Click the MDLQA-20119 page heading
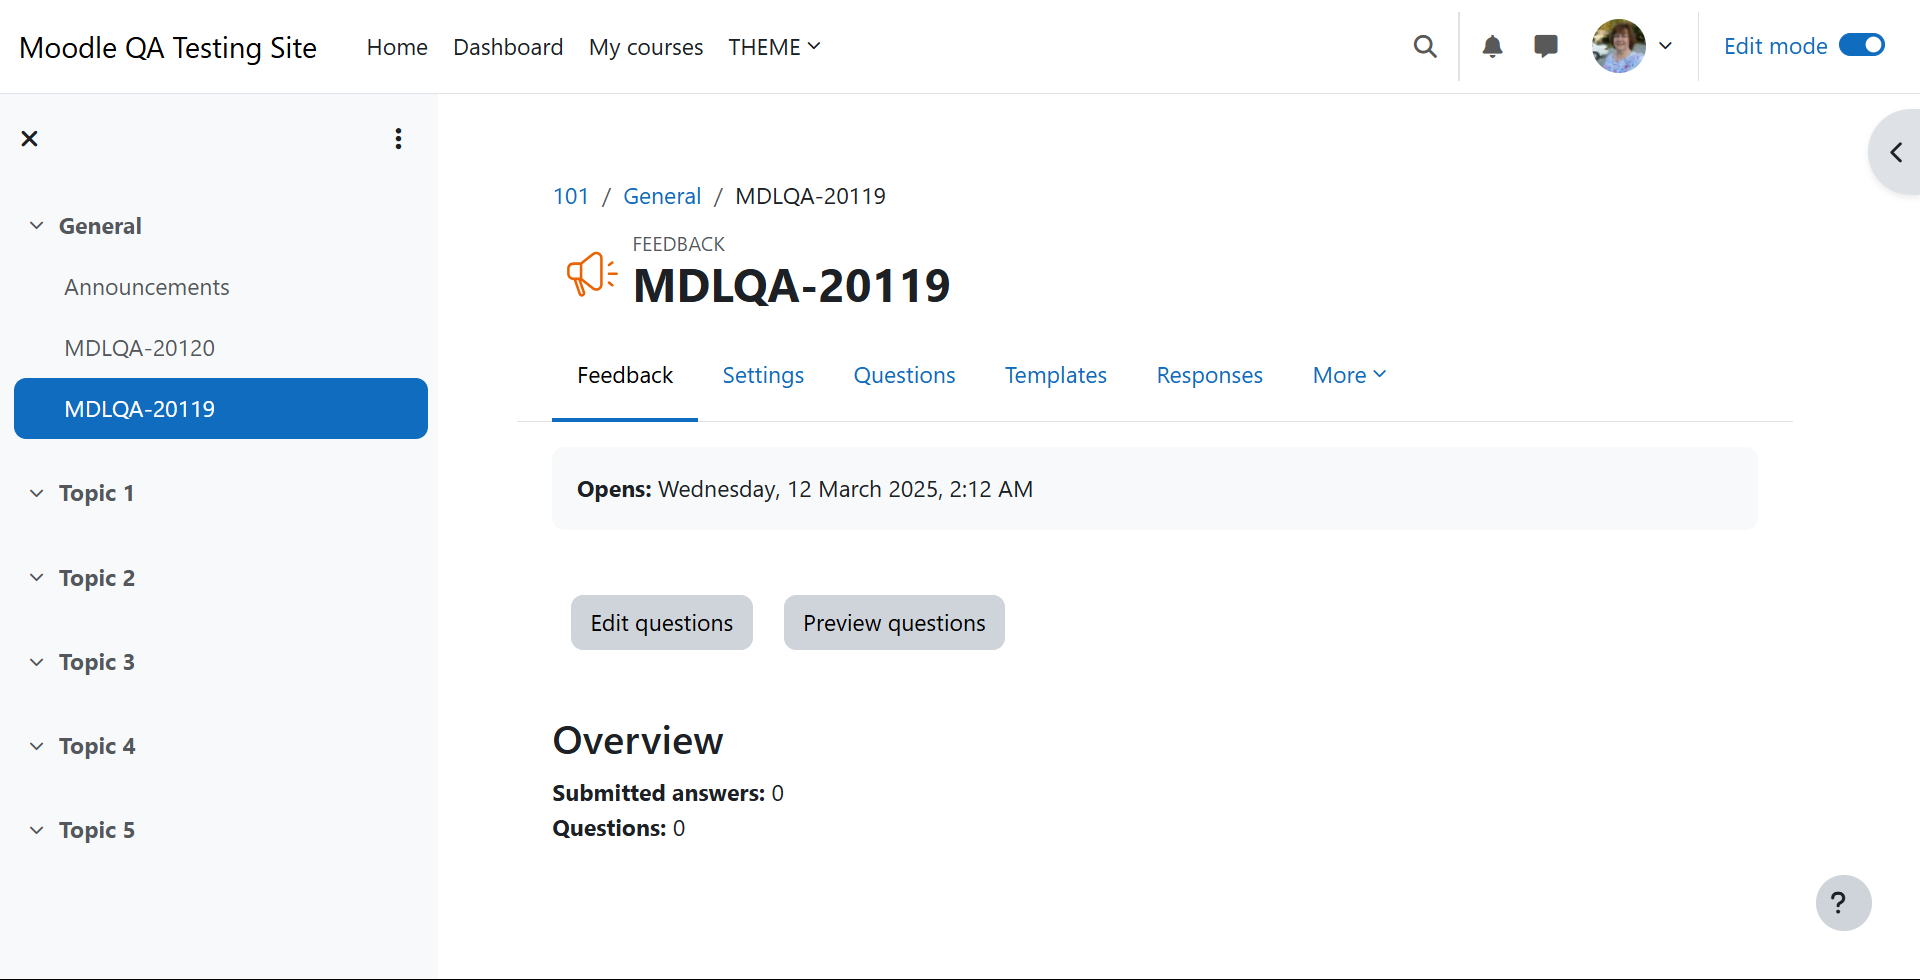Image resolution: width=1920 pixels, height=980 pixels. [792, 286]
